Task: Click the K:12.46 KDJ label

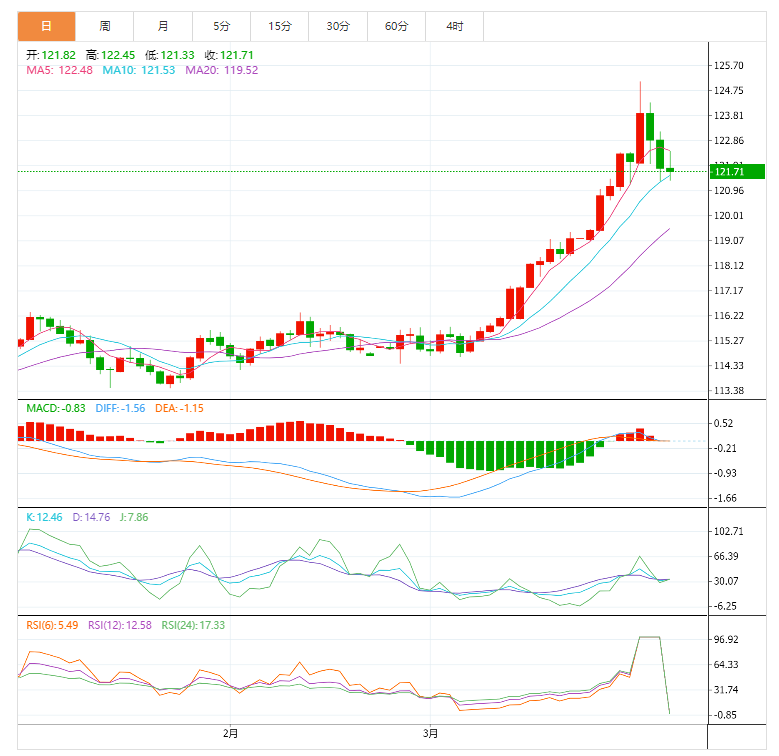Action: 44,517
